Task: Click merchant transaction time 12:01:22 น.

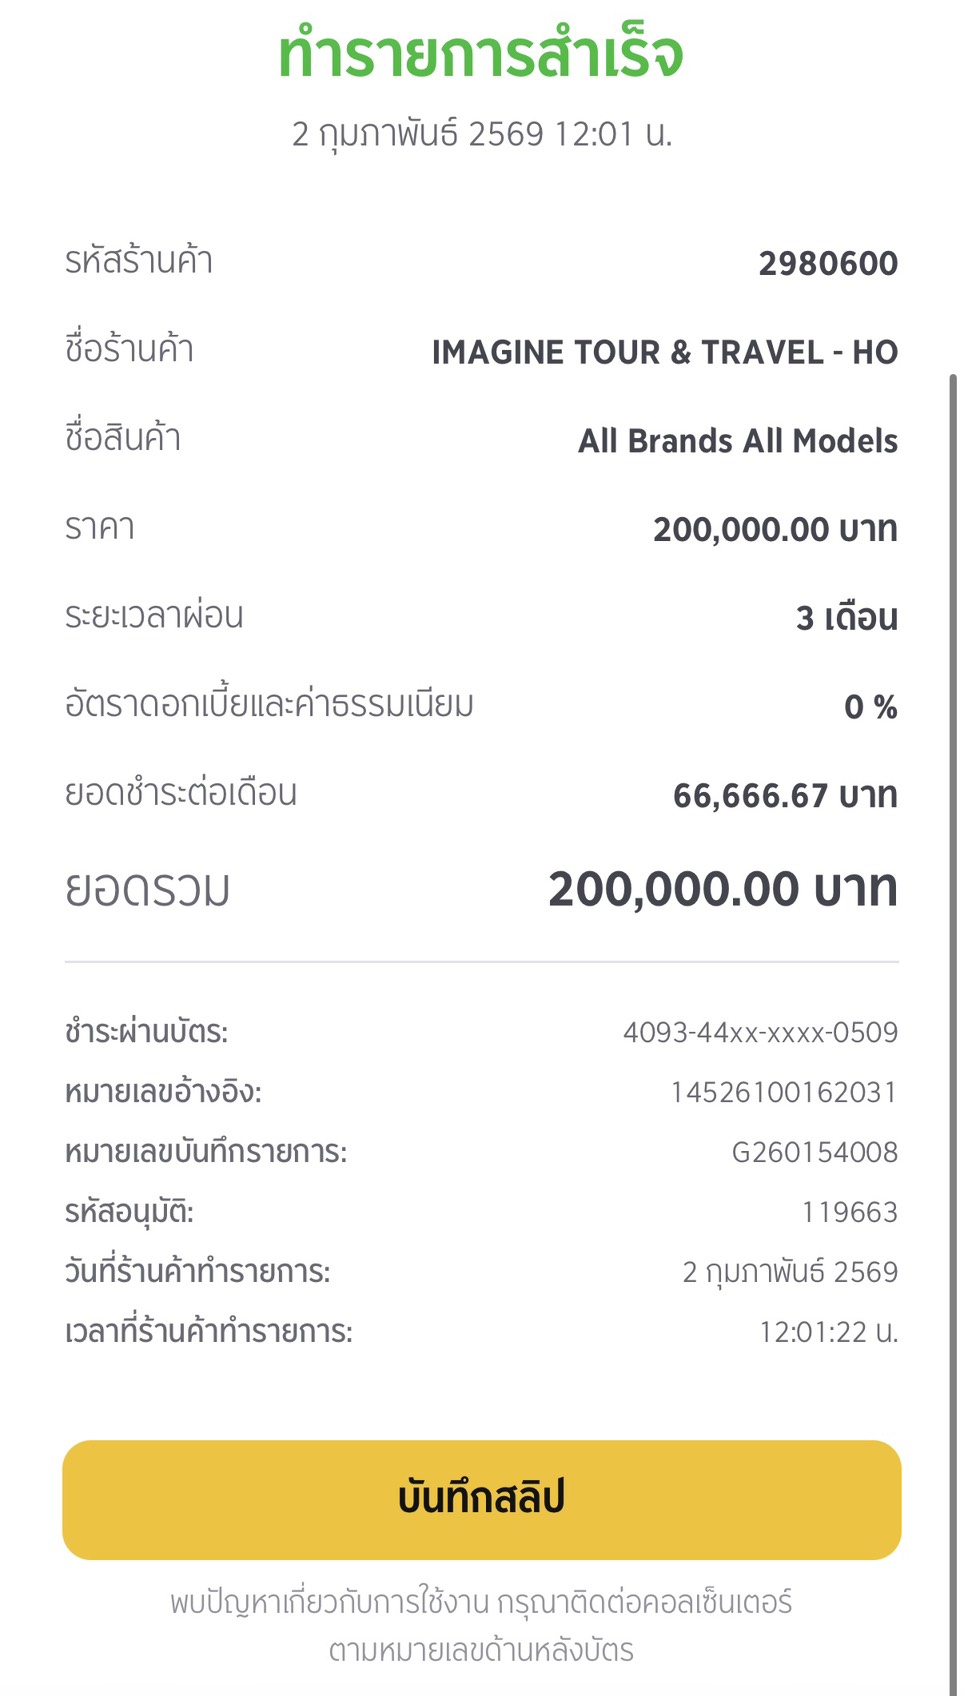Action: (x=828, y=1332)
